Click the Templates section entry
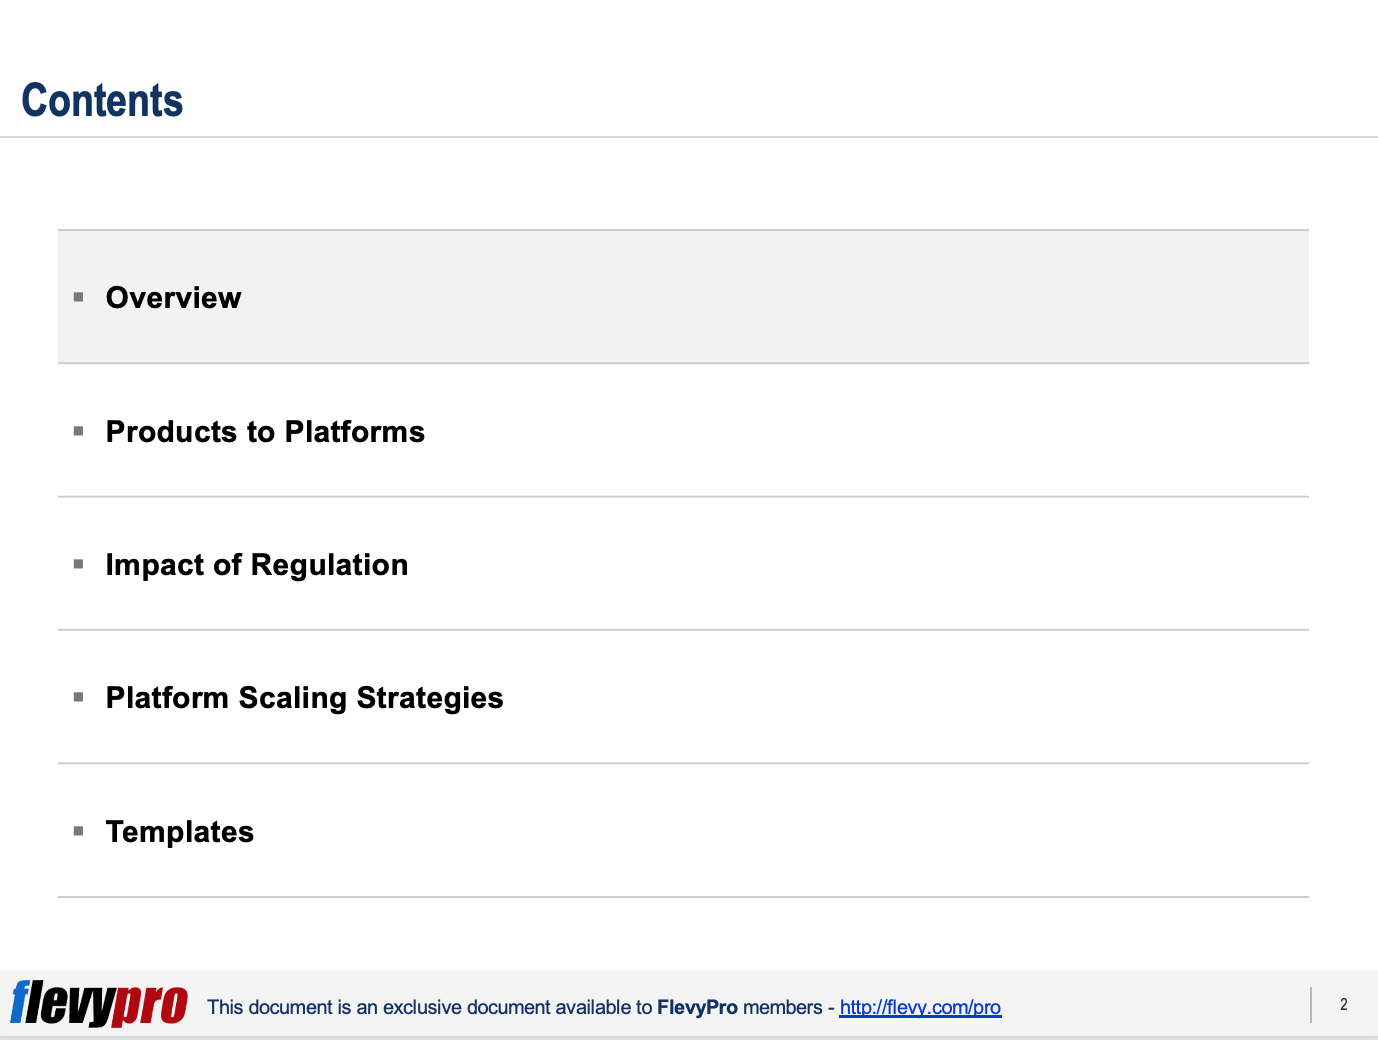The image size is (1378, 1040). point(180,832)
